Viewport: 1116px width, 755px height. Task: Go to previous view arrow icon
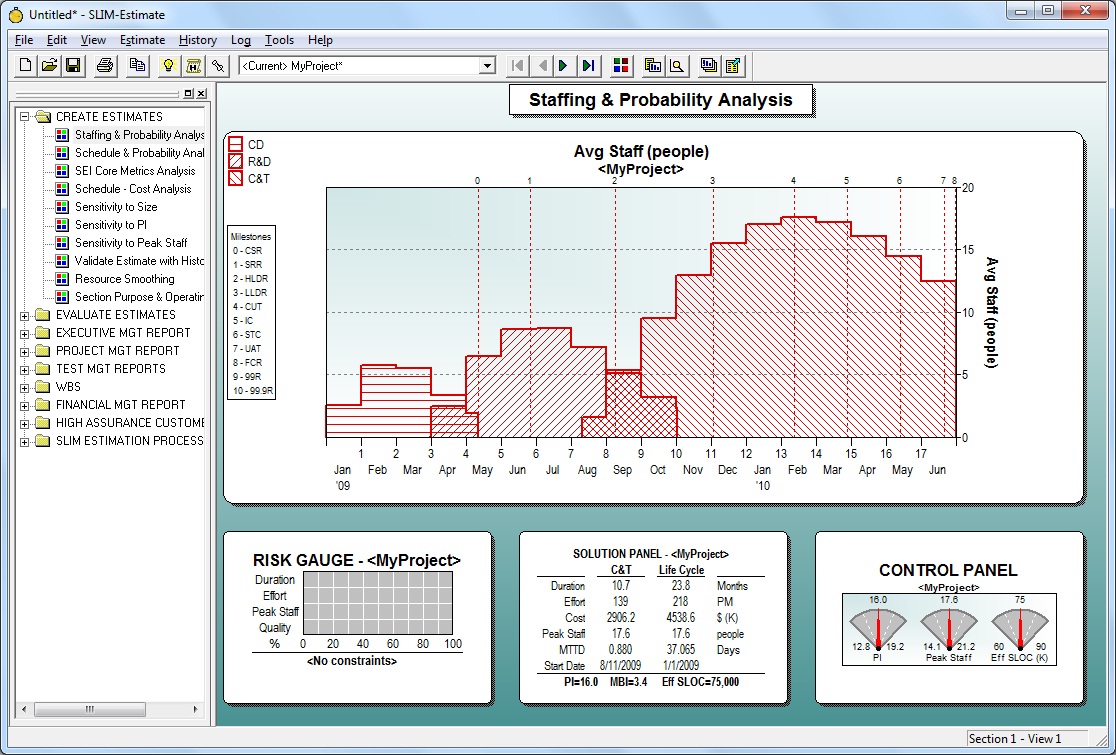542,65
